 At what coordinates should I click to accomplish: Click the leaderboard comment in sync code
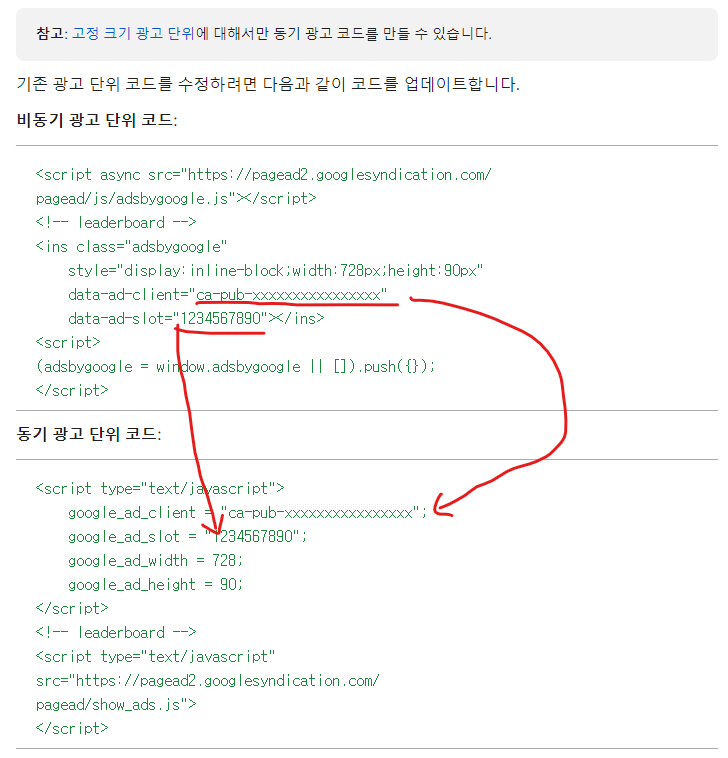(x=116, y=632)
